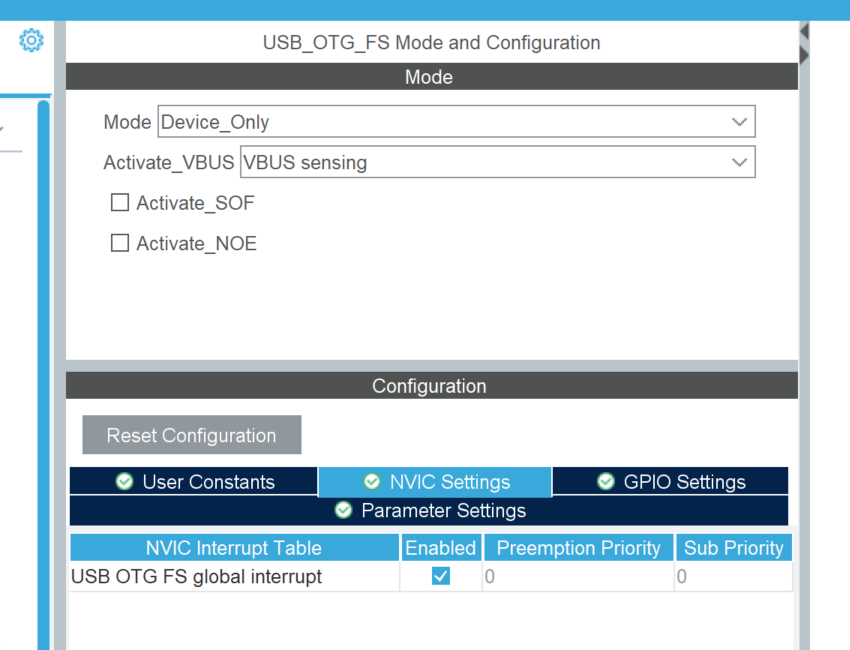Open the Activate_VBUS sensing dropdown
850x650 pixels.
498,162
